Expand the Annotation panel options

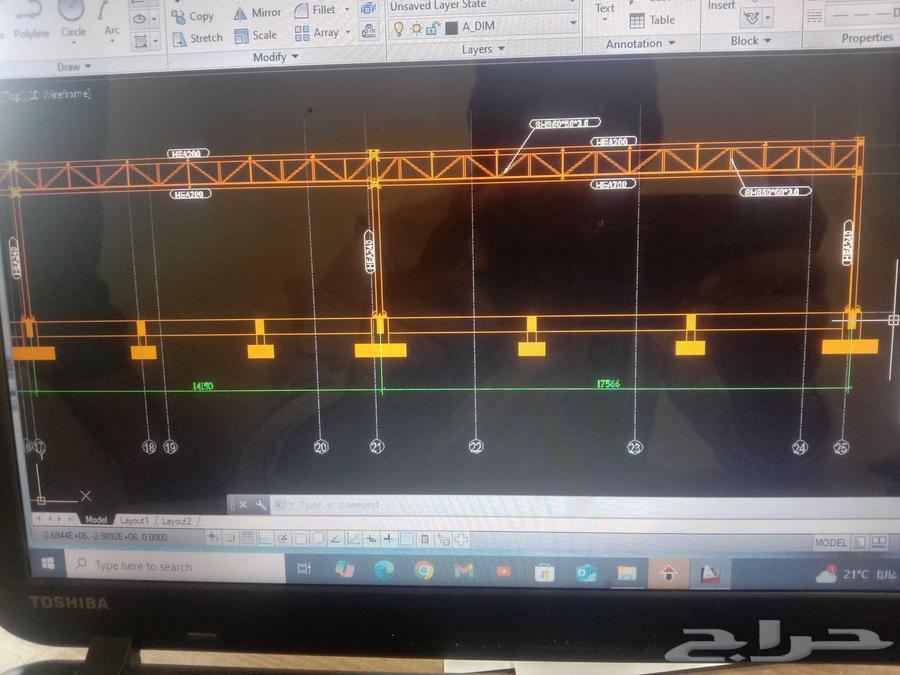click(x=640, y=44)
